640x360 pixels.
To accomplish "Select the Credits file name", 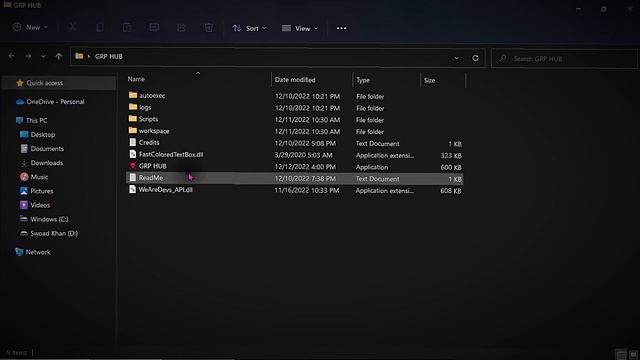I will point(149,142).
